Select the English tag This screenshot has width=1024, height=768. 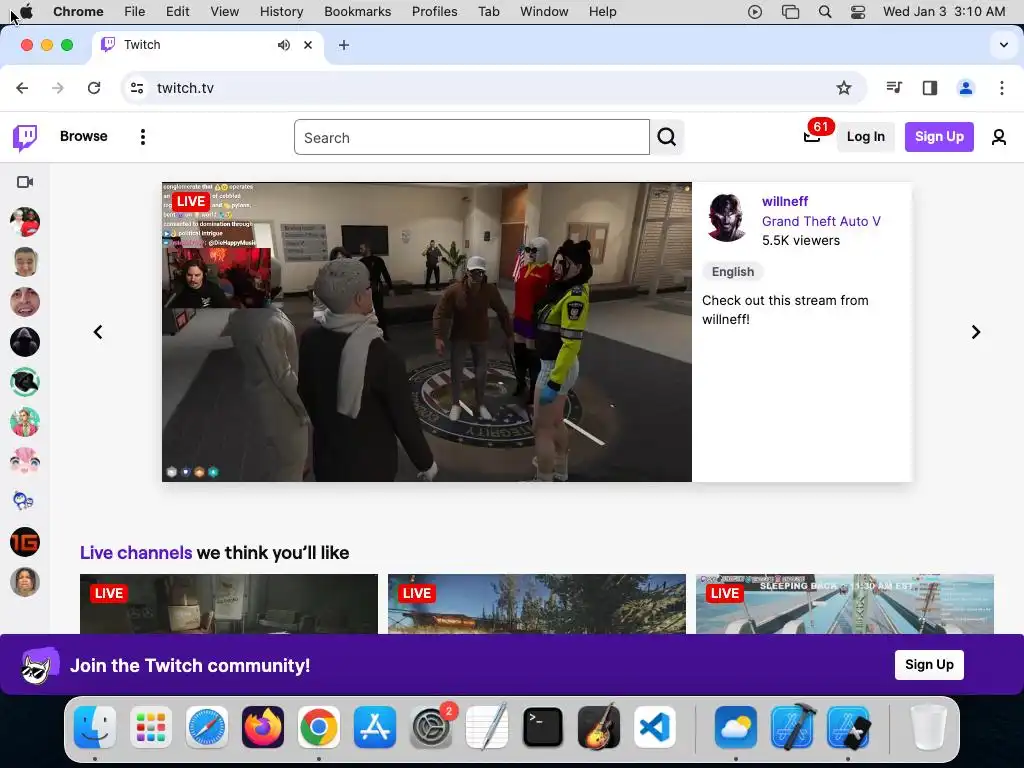[733, 272]
